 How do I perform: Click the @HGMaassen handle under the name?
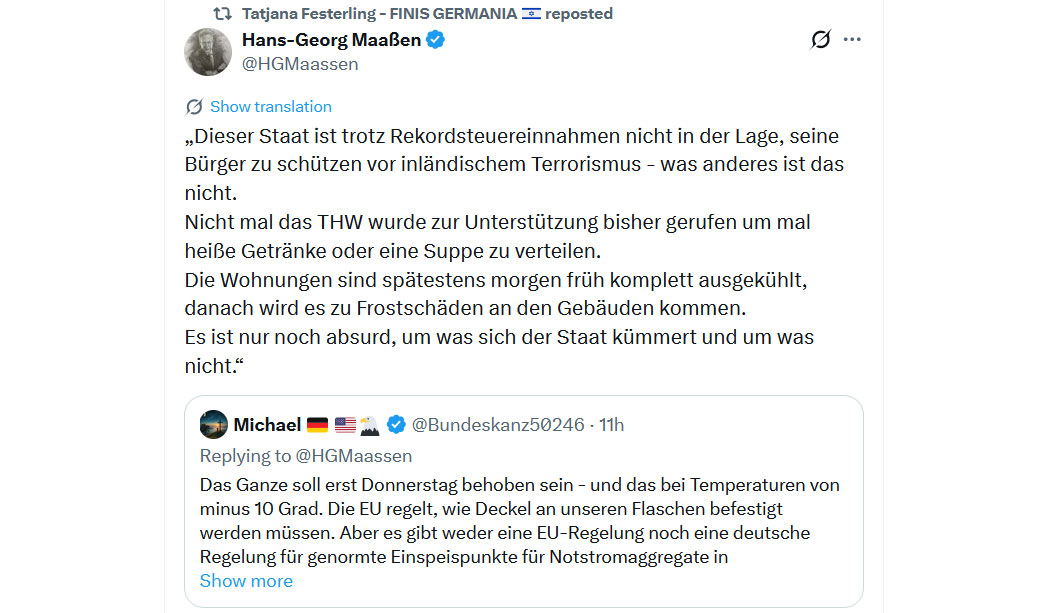300,64
